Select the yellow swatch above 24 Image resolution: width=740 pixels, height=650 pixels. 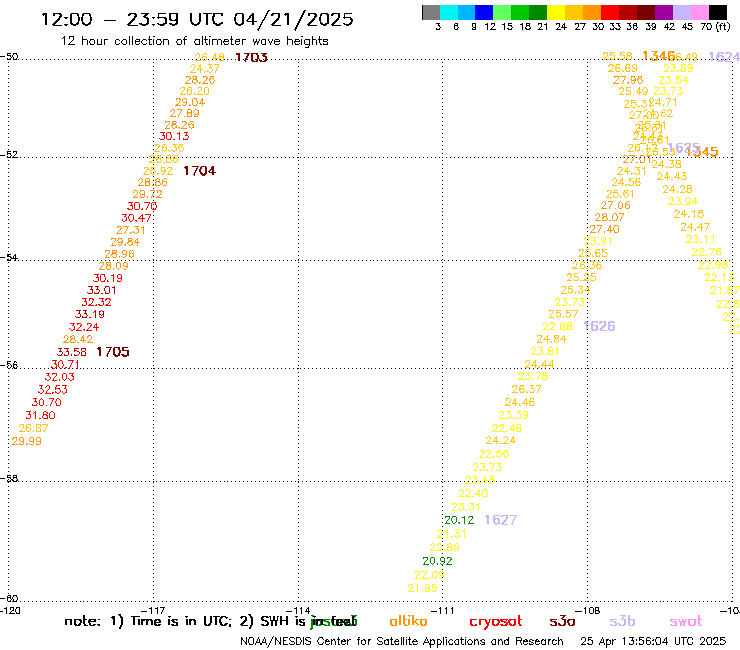coord(556,12)
